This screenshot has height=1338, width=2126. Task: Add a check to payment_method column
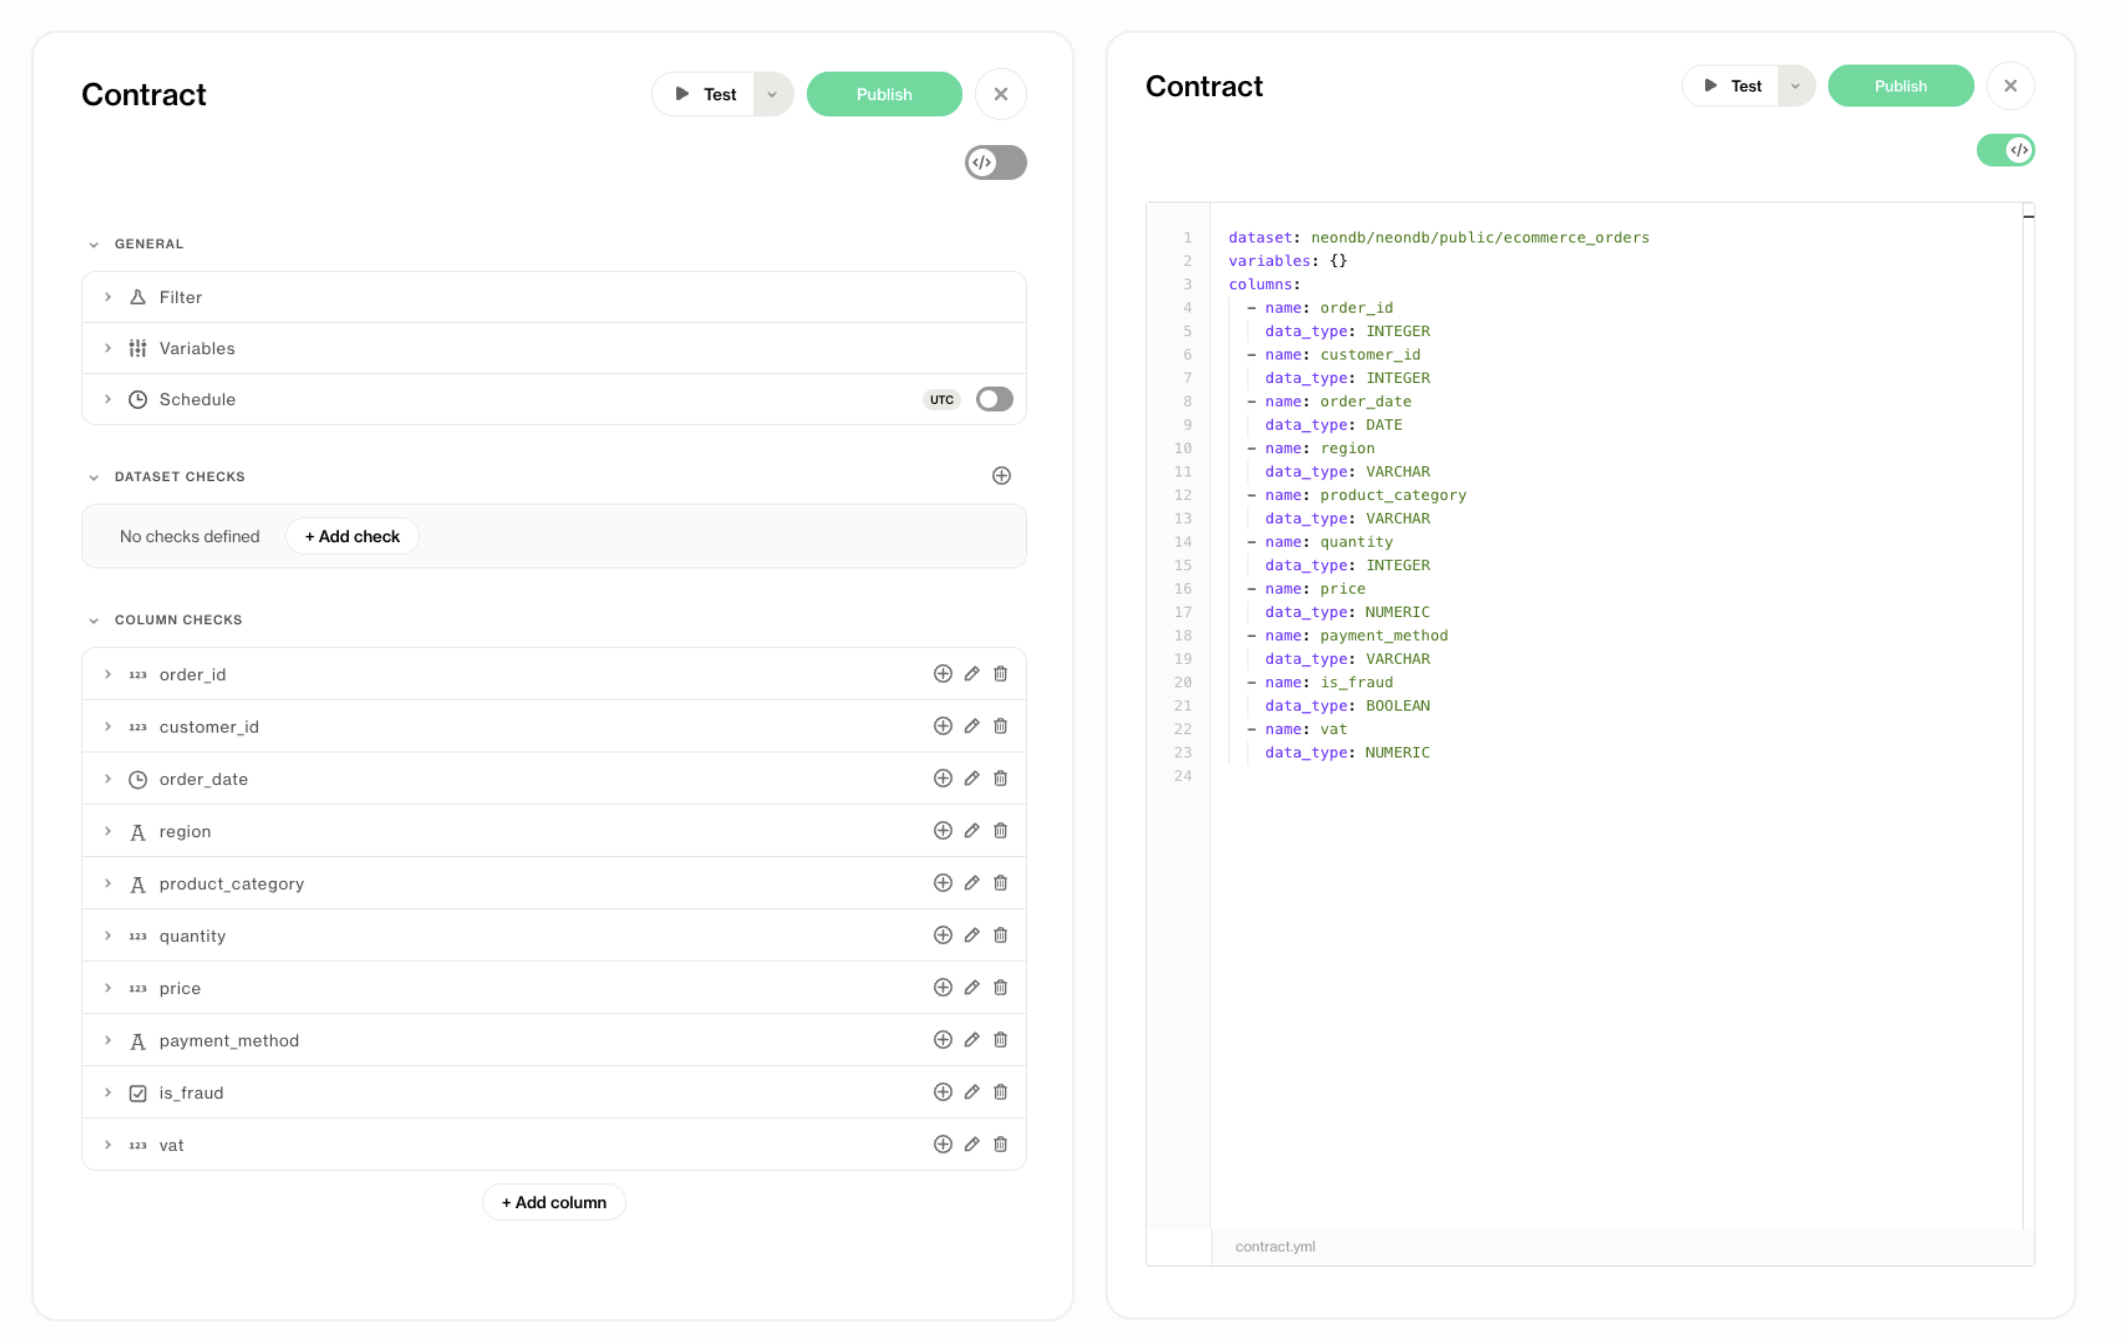(942, 1040)
